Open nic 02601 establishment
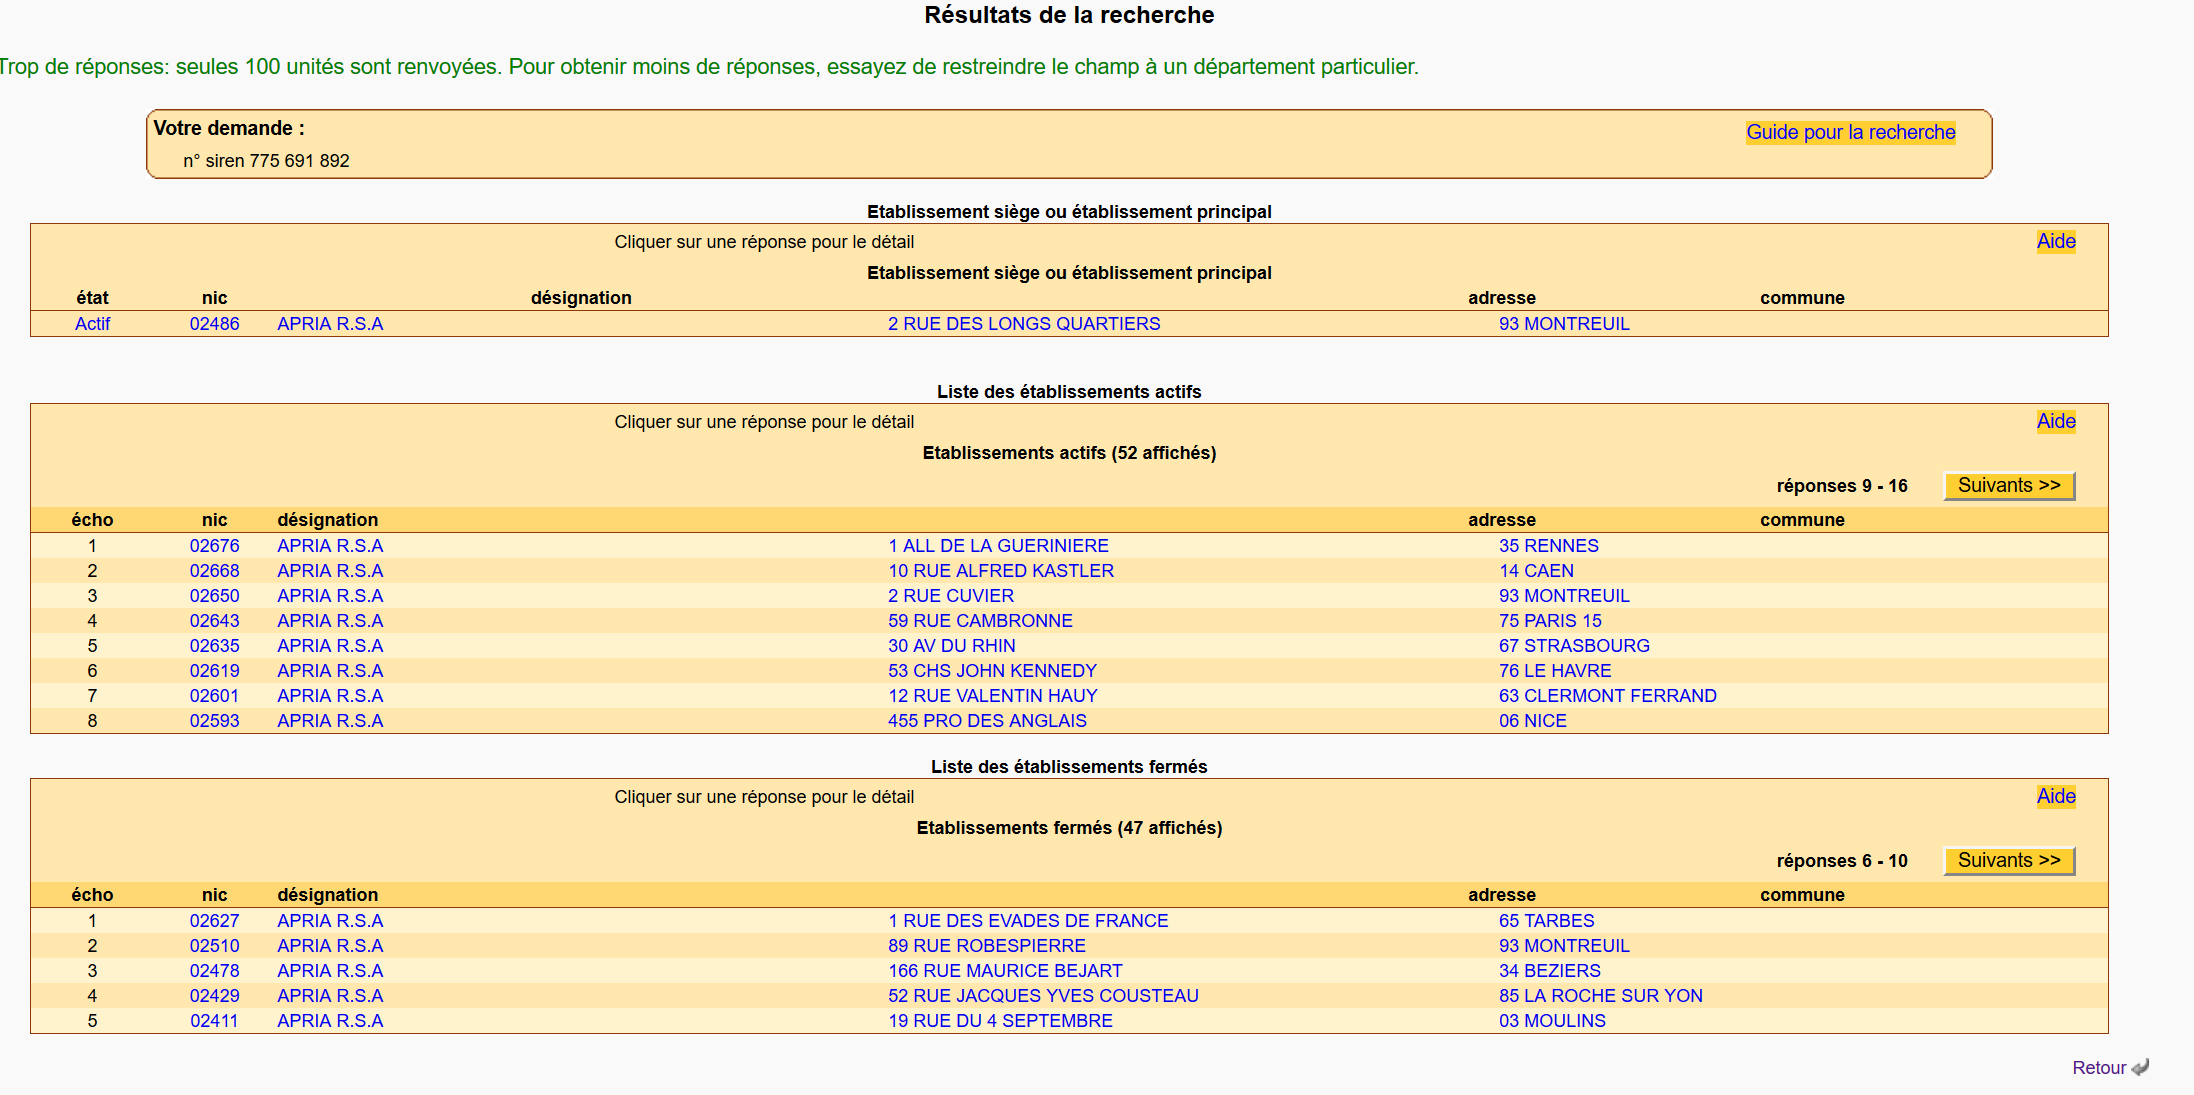The width and height of the screenshot is (2194, 1095). pyautogui.click(x=214, y=695)
